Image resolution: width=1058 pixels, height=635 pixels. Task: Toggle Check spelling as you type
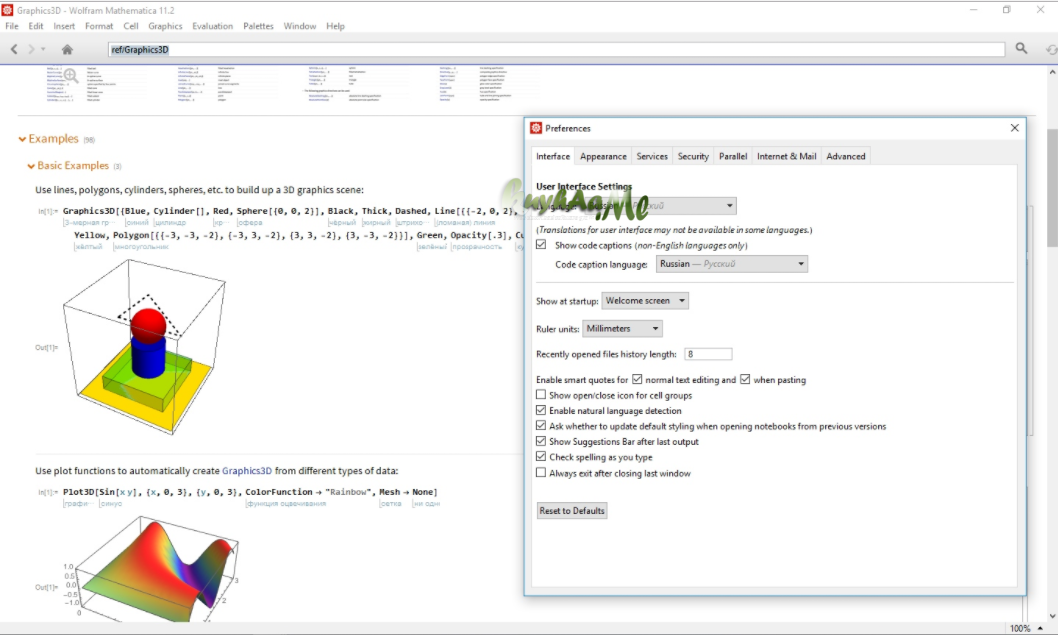click(541, 457)
